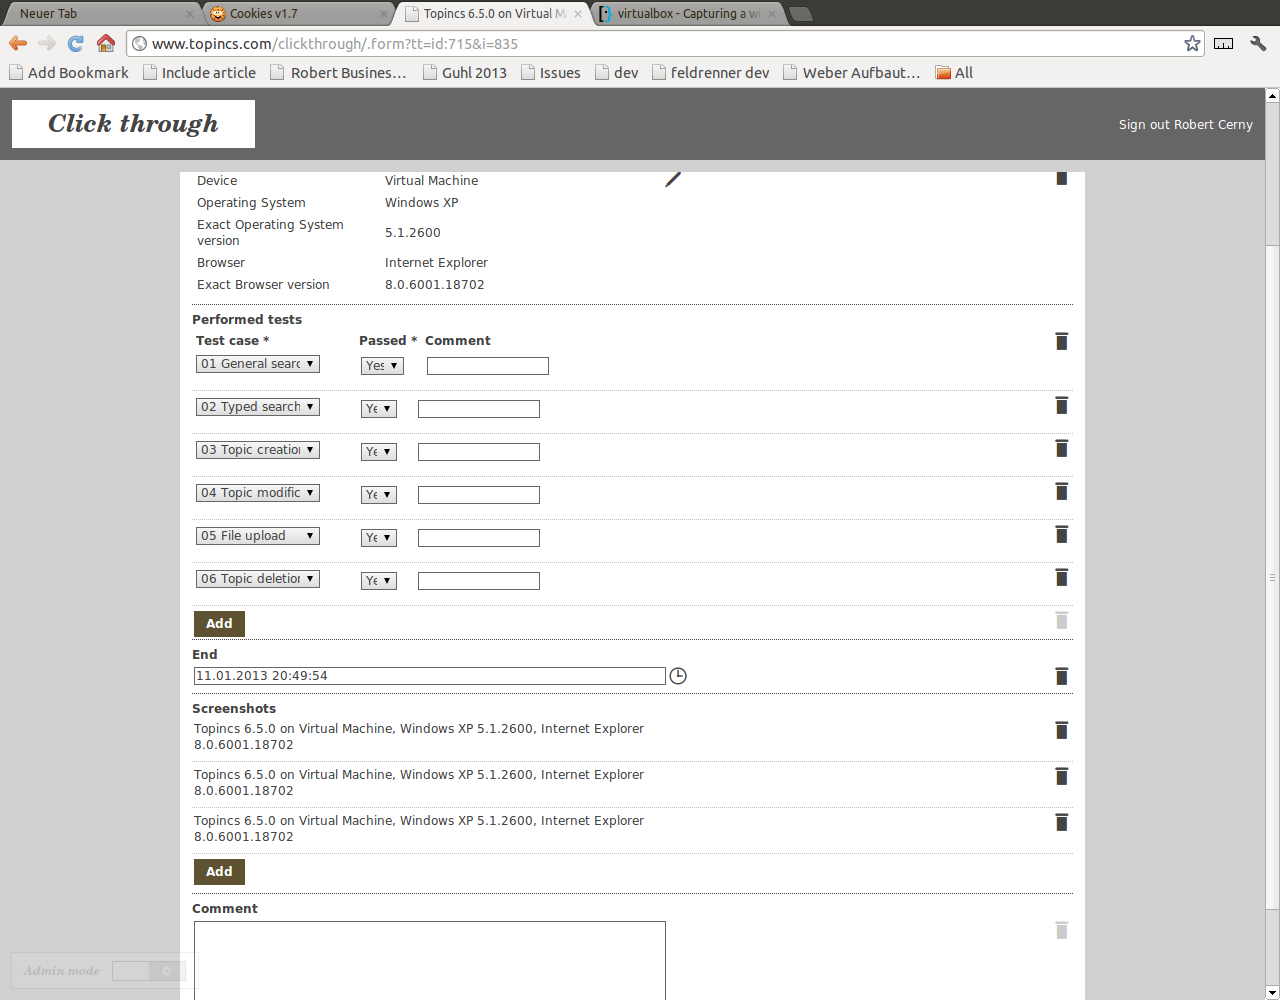Screen dimensions: 1280x1000
Task: Click the End date text field
Action: click(429, 677)
